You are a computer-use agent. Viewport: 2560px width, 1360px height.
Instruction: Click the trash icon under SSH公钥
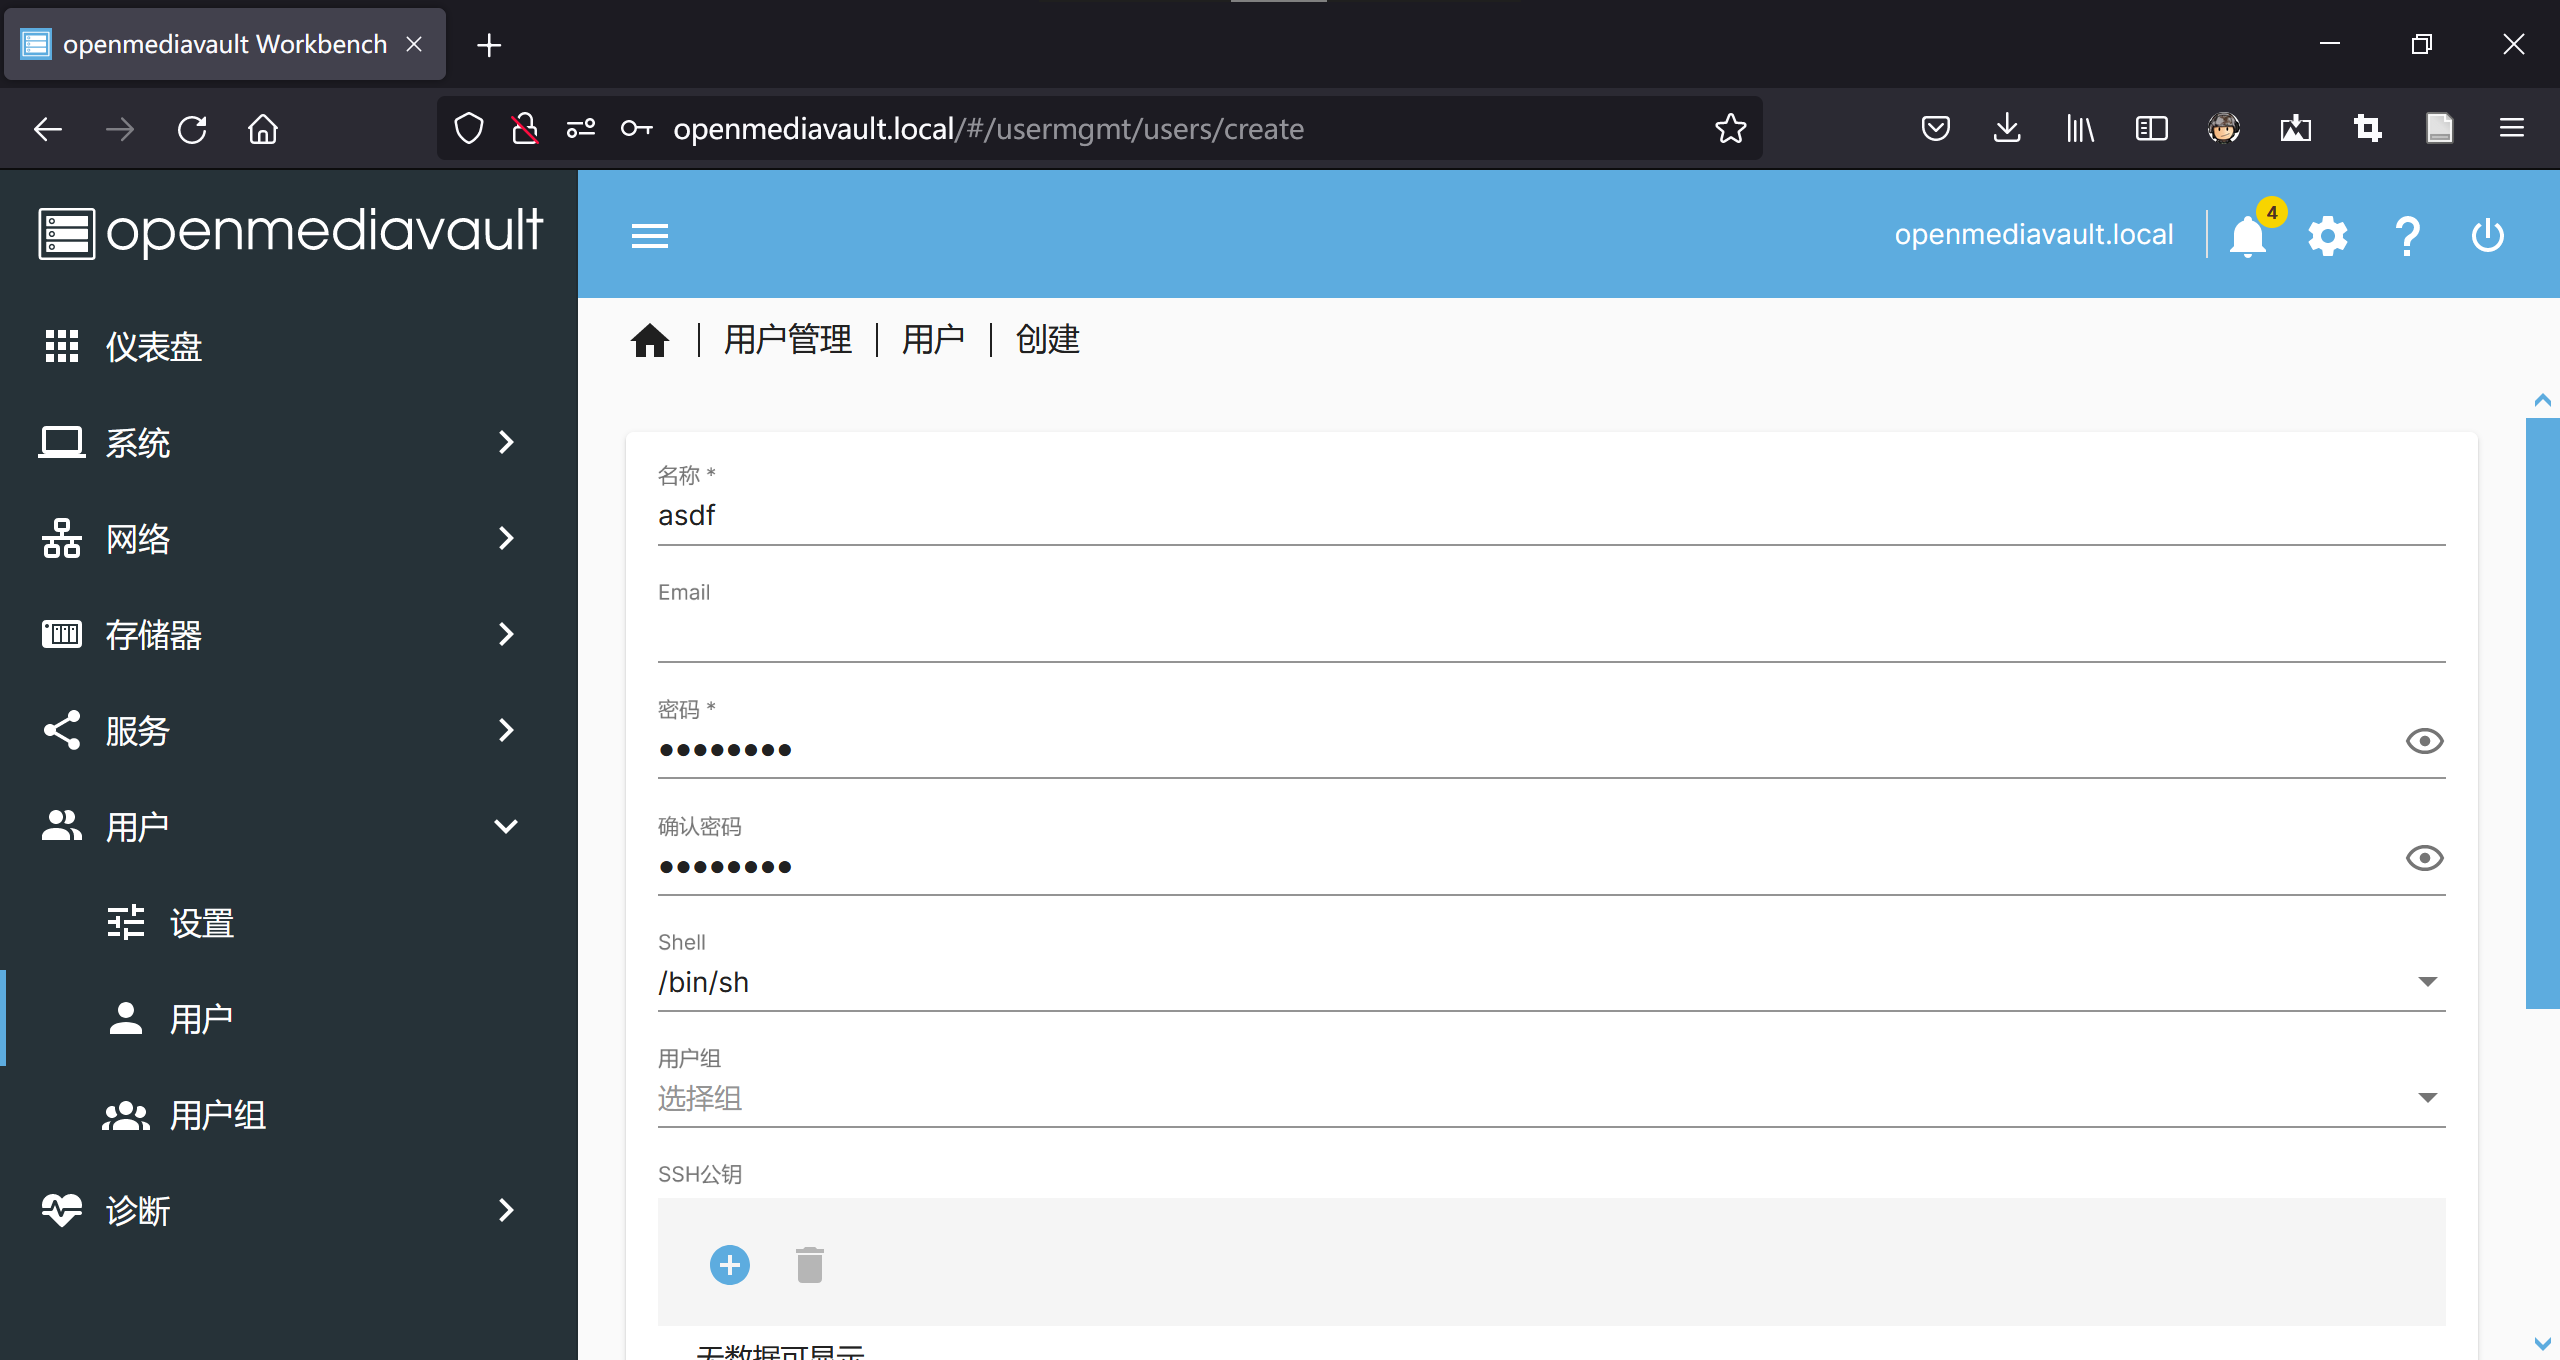pyautogui.click(x=810, y=1265)
